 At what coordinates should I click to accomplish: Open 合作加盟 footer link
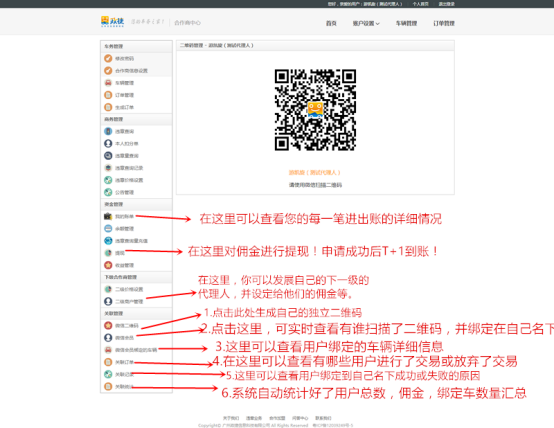tap(277, 418)
